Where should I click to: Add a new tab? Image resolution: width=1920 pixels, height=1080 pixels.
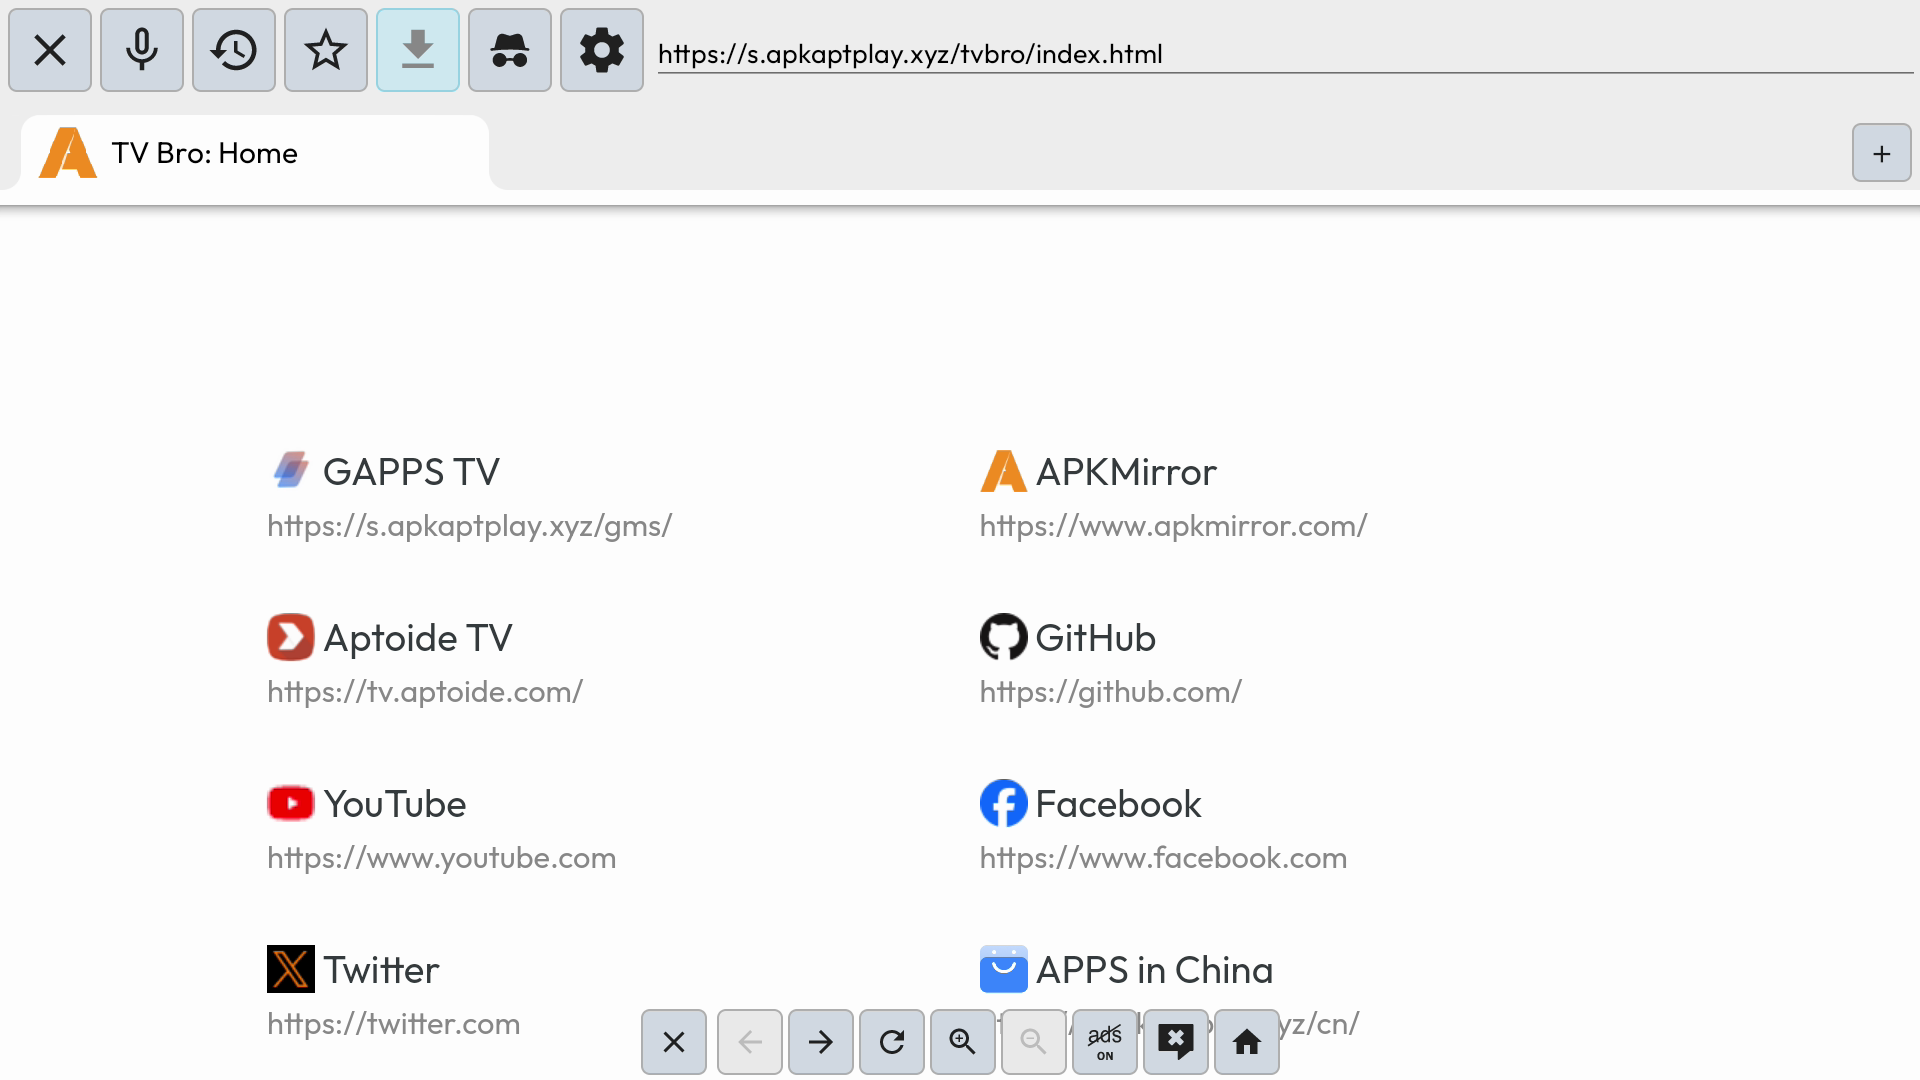1881,153
